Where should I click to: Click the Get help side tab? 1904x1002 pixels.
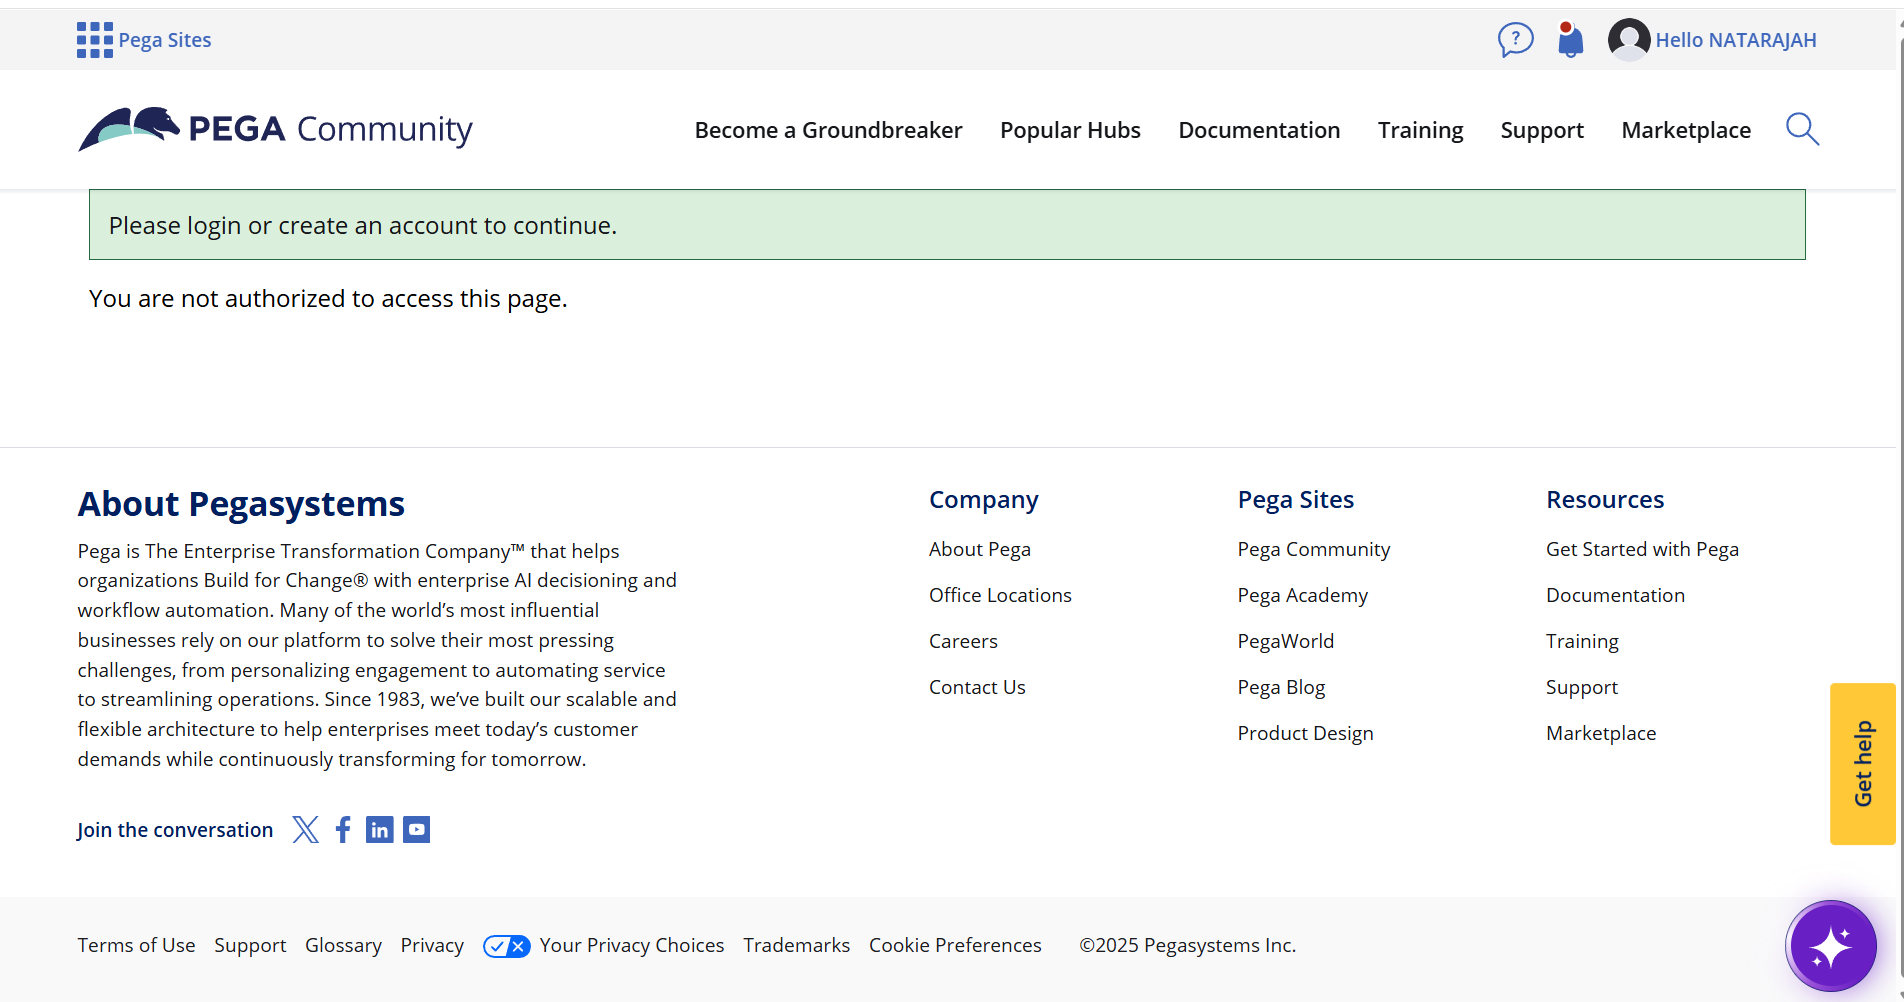(x=1862, y=763)
